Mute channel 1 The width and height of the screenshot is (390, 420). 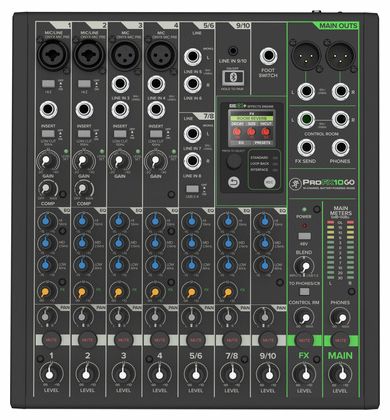(52, 340)
